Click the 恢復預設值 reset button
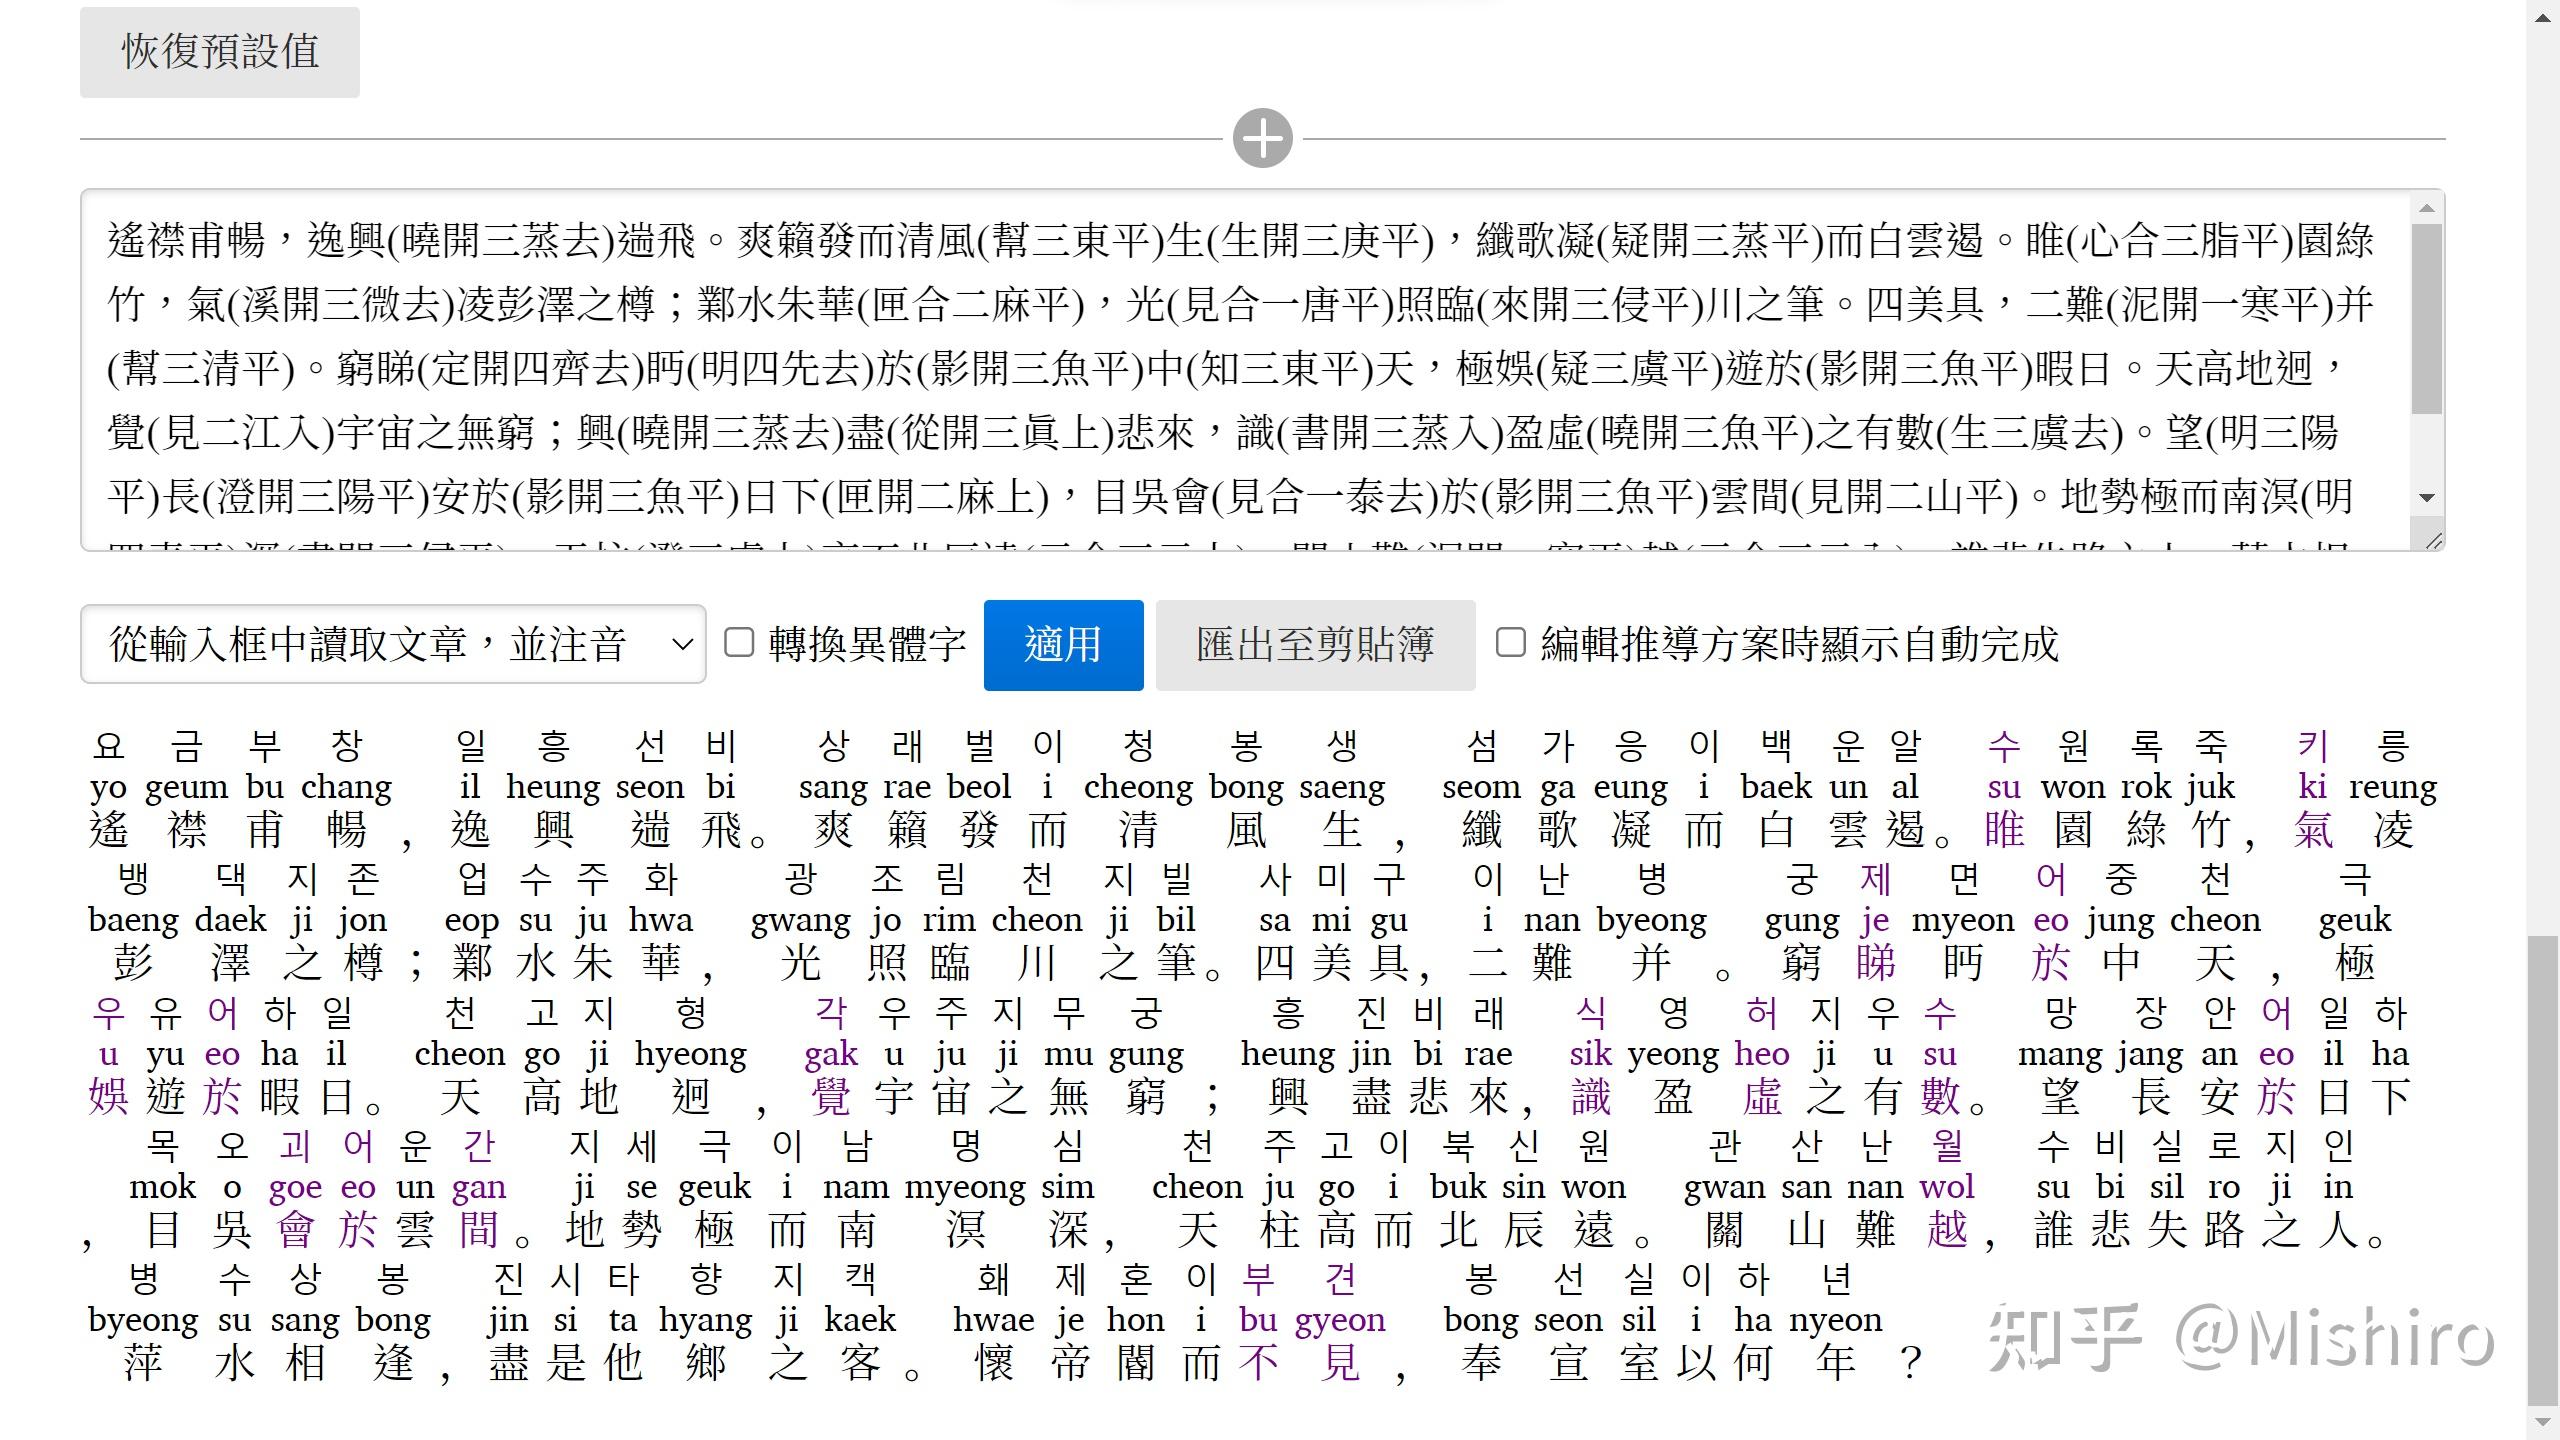The width and height of the screenshot is (2560, 1440). [x=220, y=52]
